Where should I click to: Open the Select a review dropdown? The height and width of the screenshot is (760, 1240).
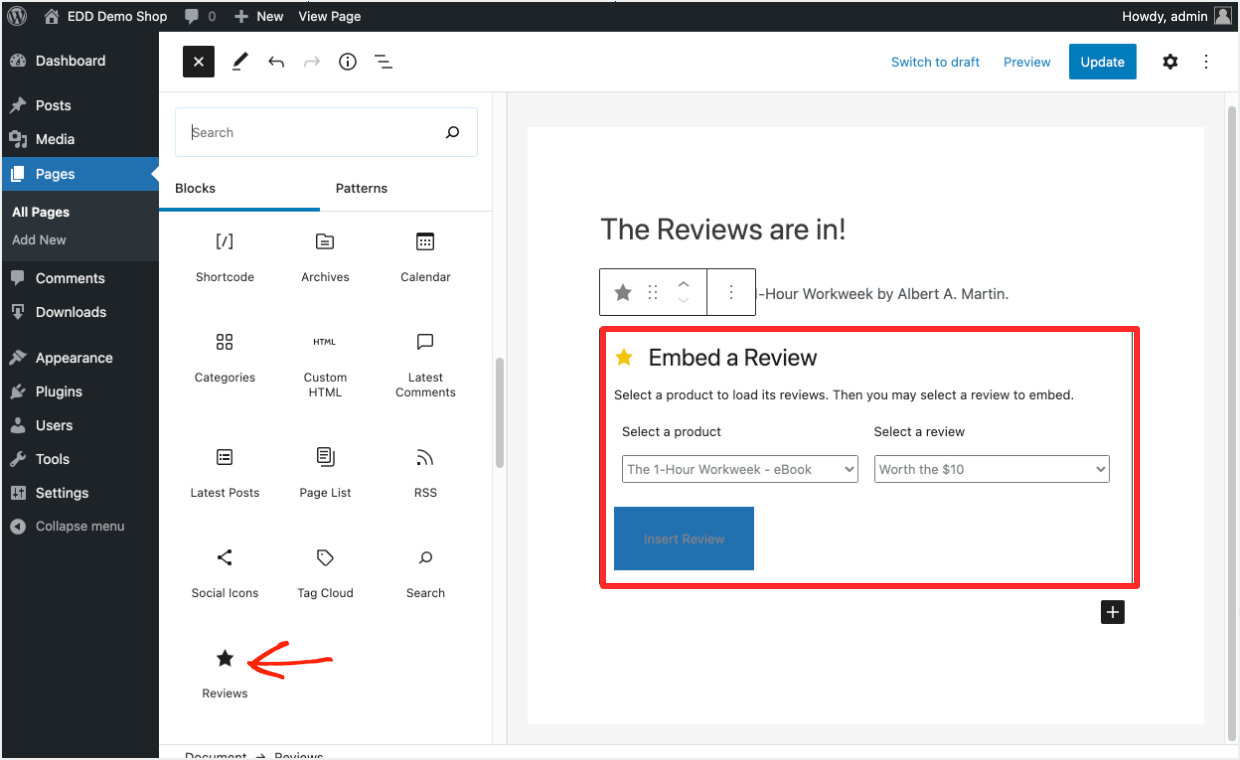pos(992,469)
